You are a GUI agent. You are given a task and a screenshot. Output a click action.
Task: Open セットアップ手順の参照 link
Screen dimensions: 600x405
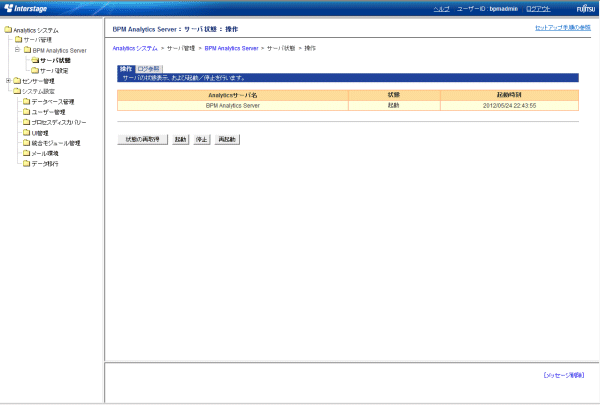pos(562,28)
